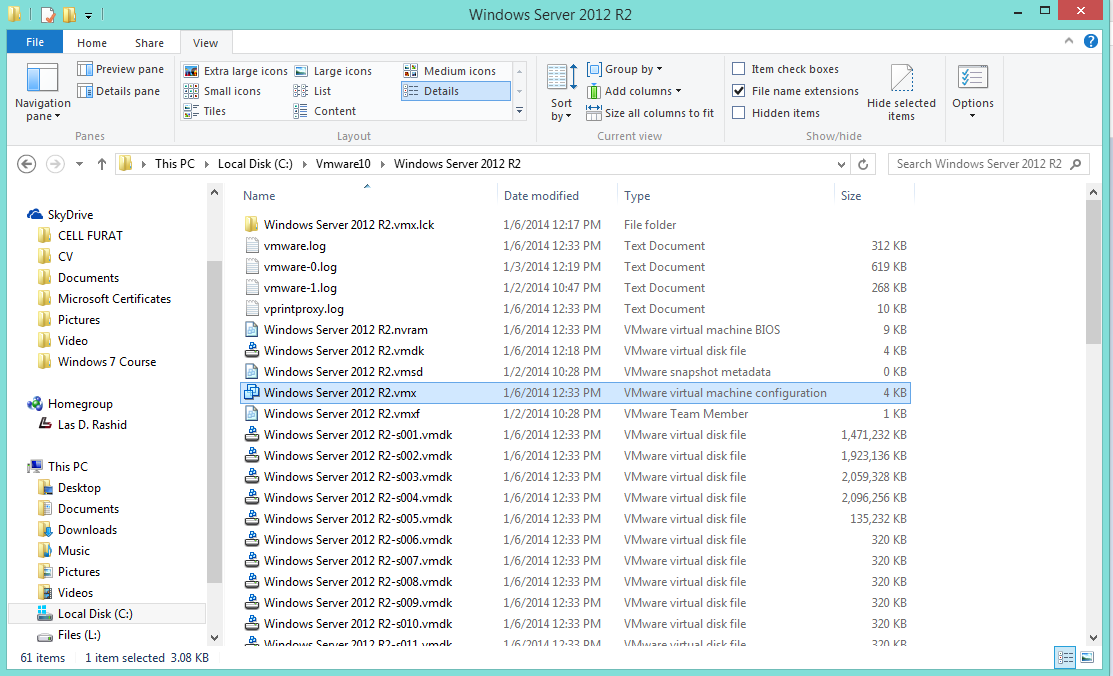The width and height of the screenshot is (1113, 676).
Task: Switch layout to Extra large icons
Action: [x=236, y=71]
